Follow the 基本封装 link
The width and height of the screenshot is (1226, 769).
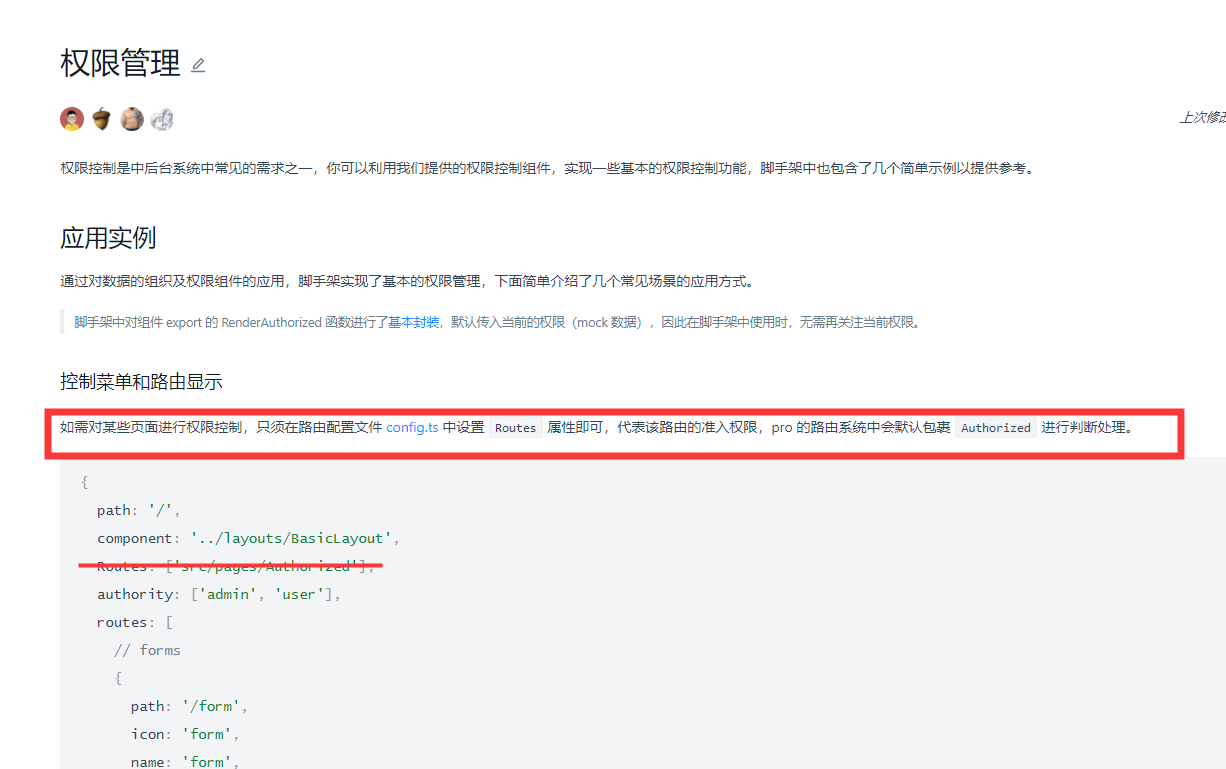(413, 322)
